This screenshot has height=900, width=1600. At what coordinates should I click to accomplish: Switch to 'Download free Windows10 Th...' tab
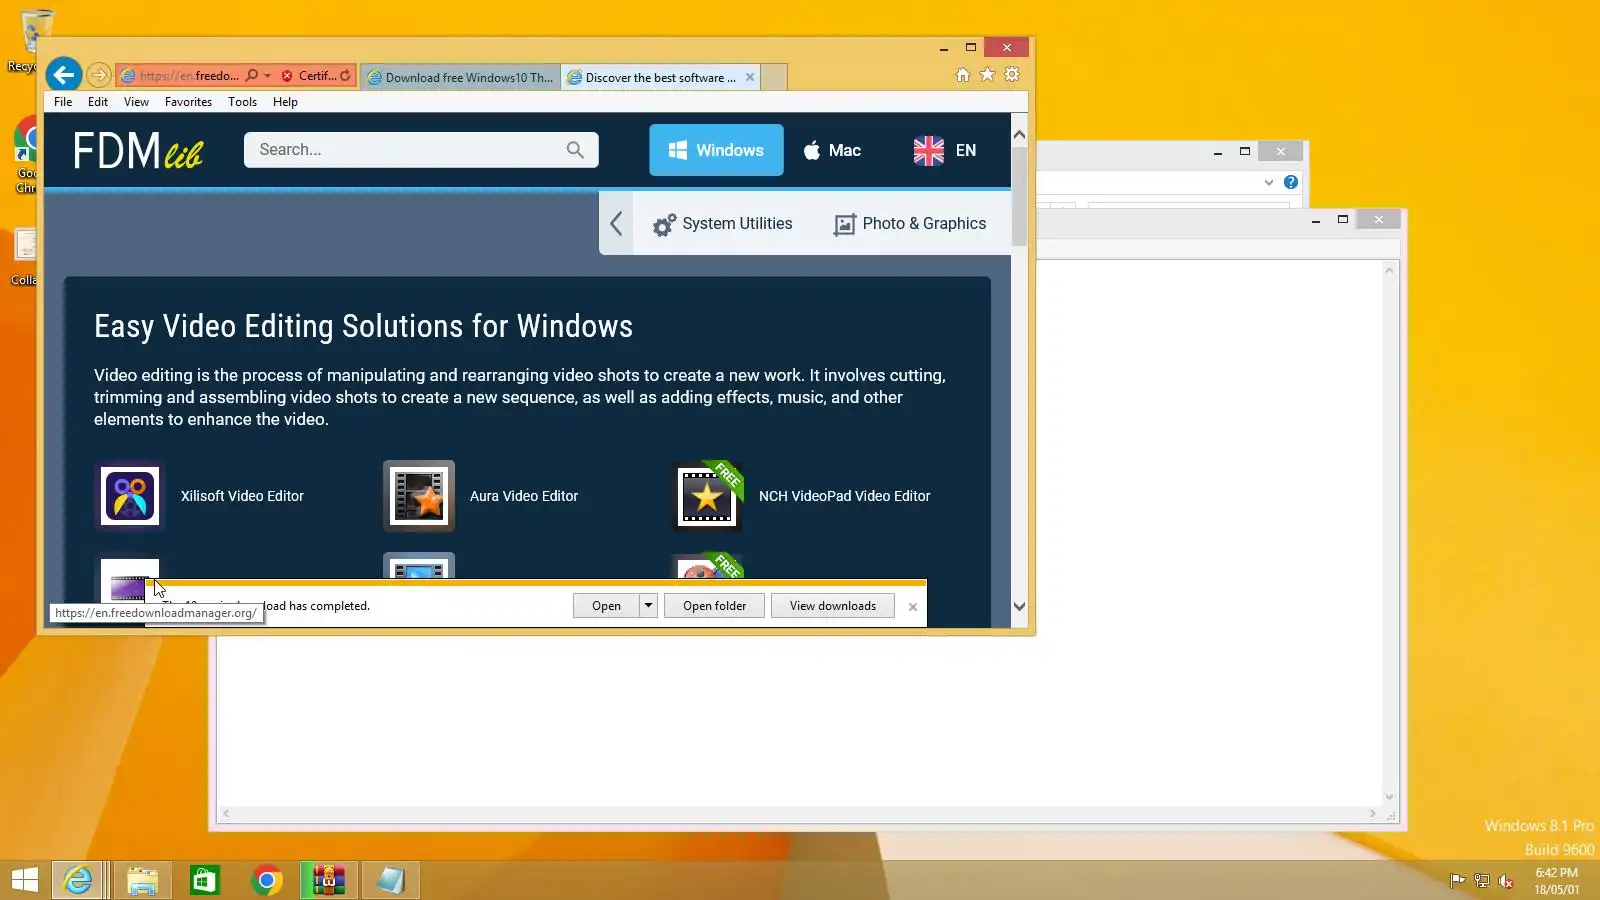click(460, 77)
